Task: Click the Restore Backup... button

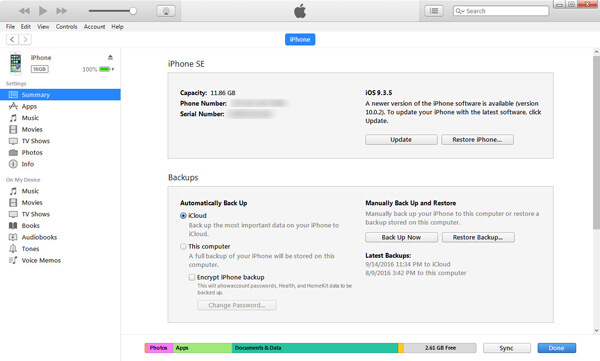Action: 478,237
